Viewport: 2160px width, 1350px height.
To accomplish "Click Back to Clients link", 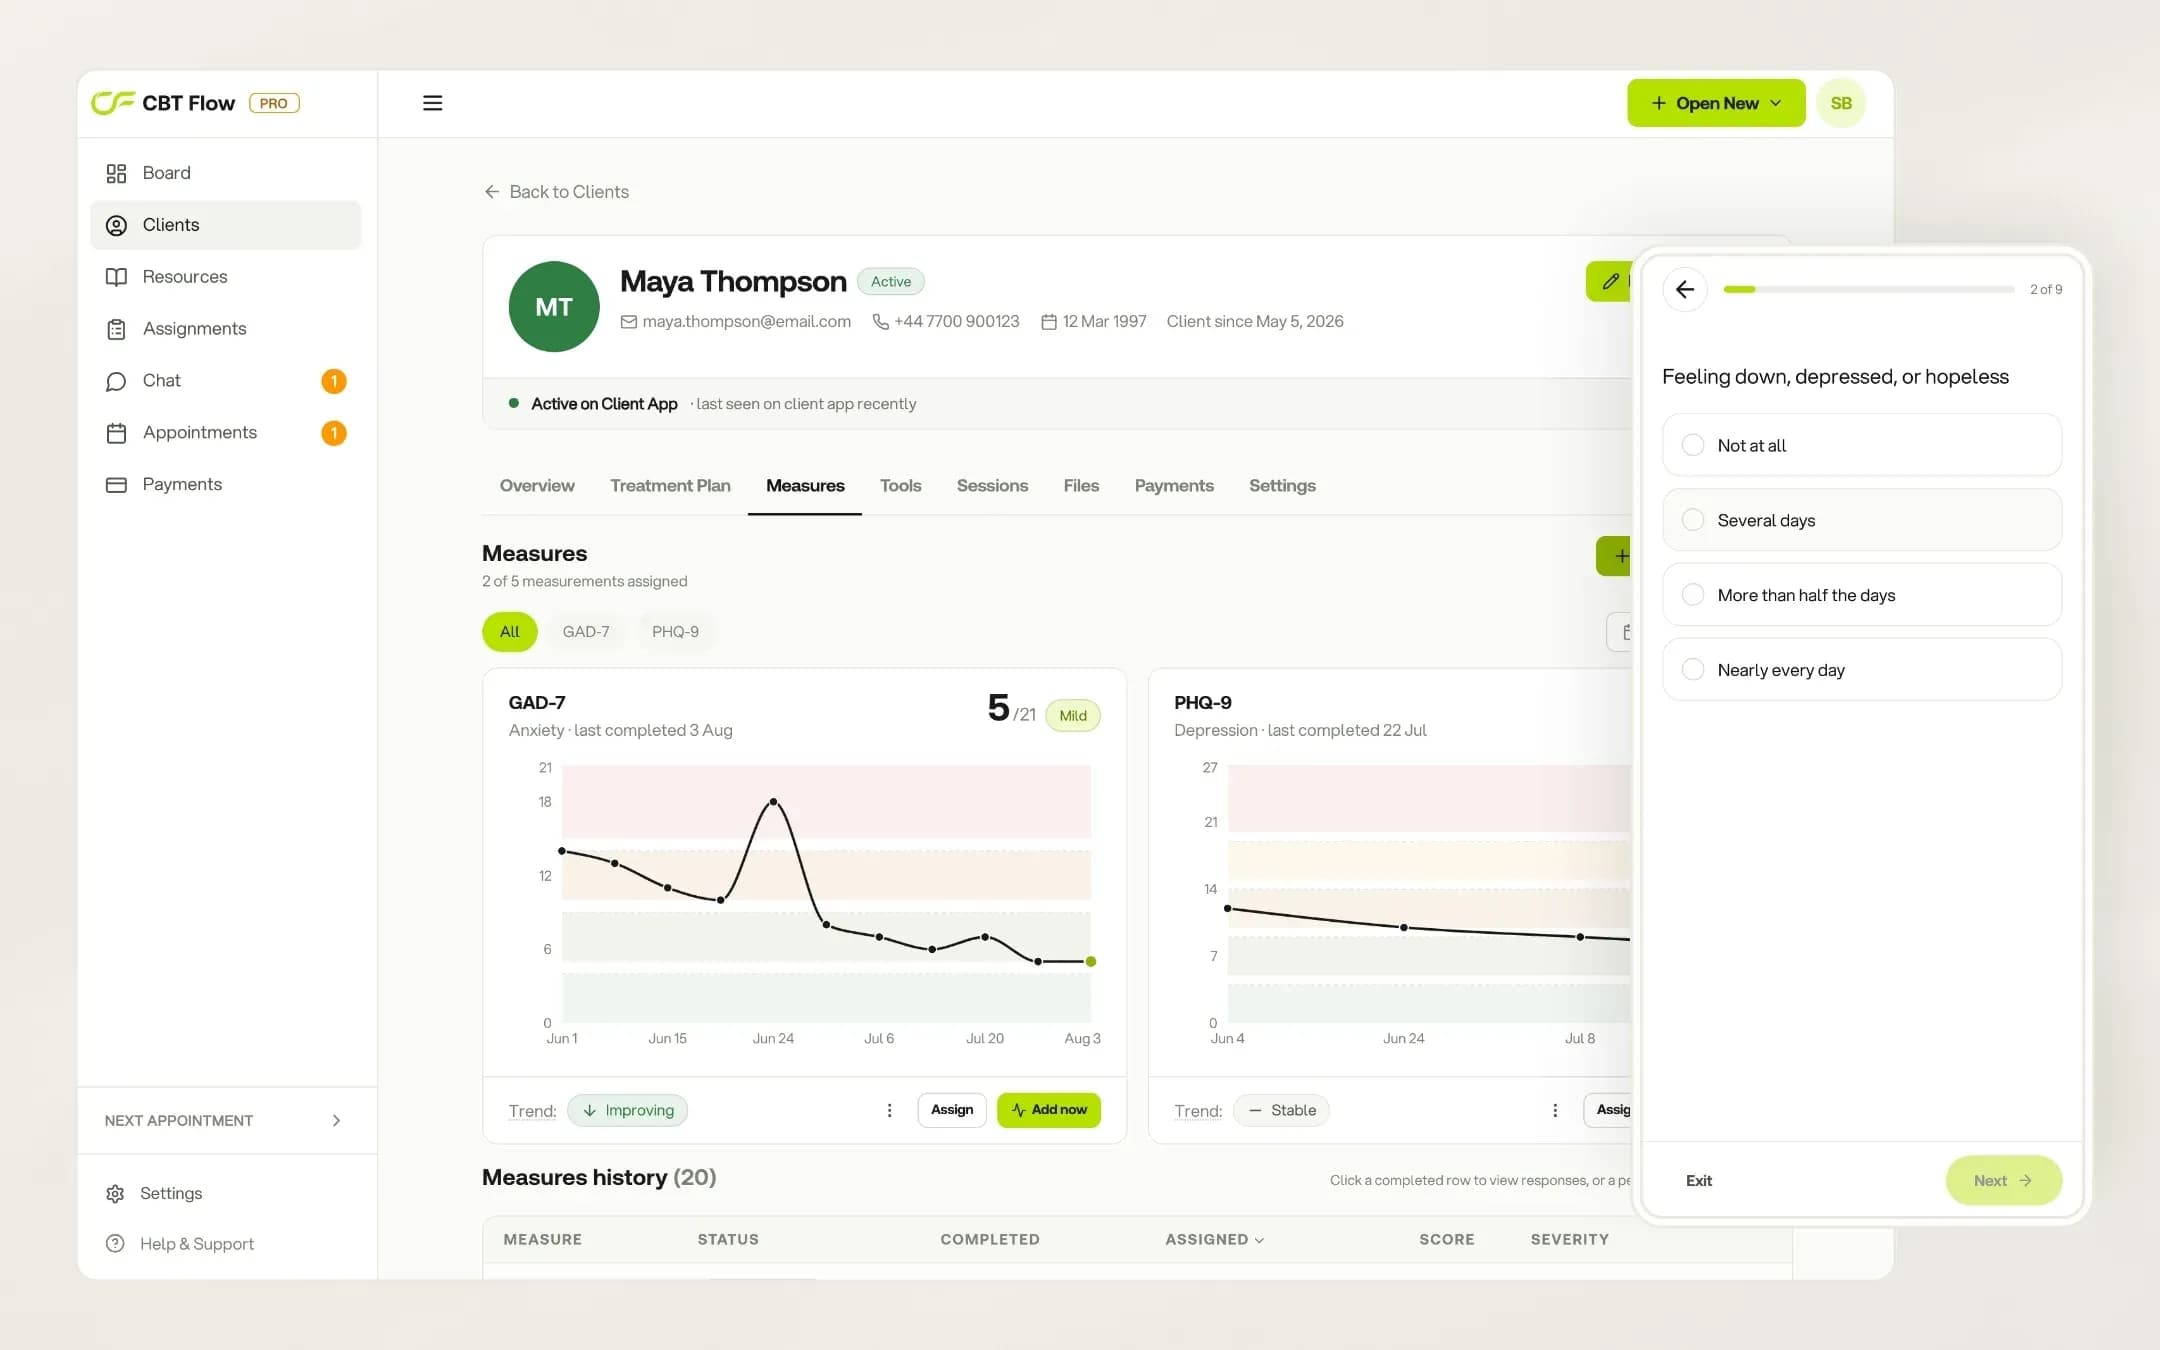I will pyautogui.click(x=556, y=192).
